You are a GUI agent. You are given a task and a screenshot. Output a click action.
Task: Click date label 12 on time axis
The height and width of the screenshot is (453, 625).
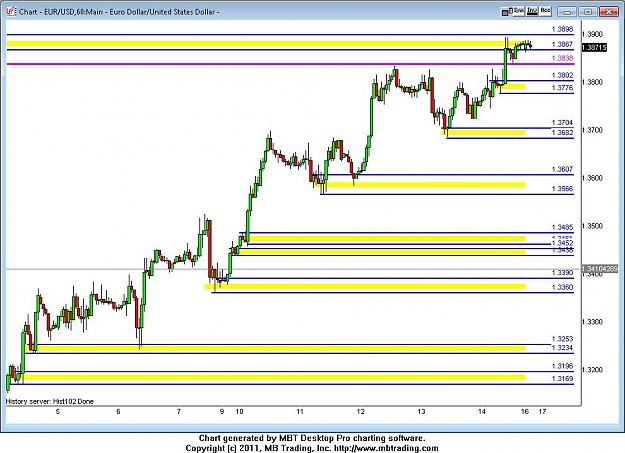point(361,412)
